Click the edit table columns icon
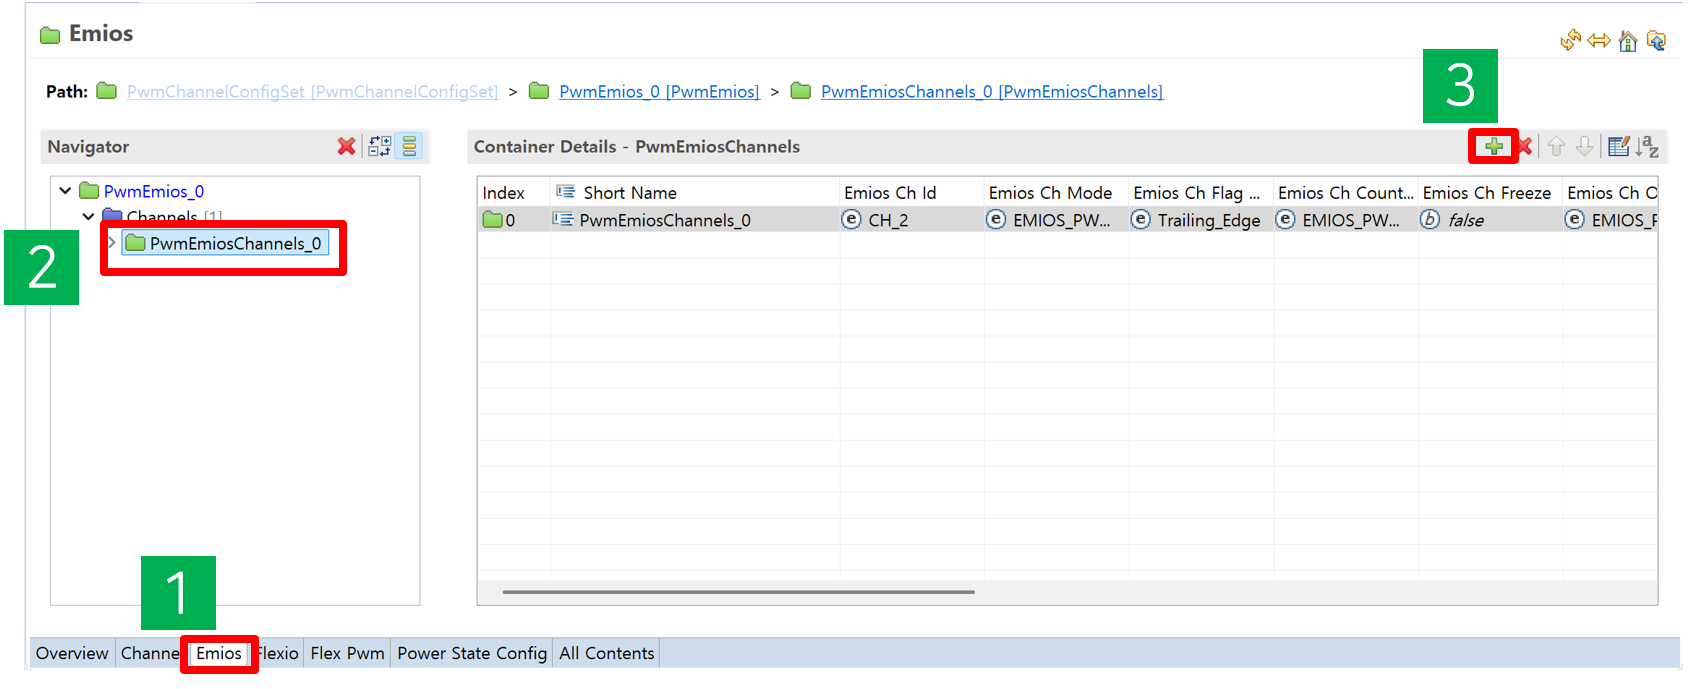 1618,147
